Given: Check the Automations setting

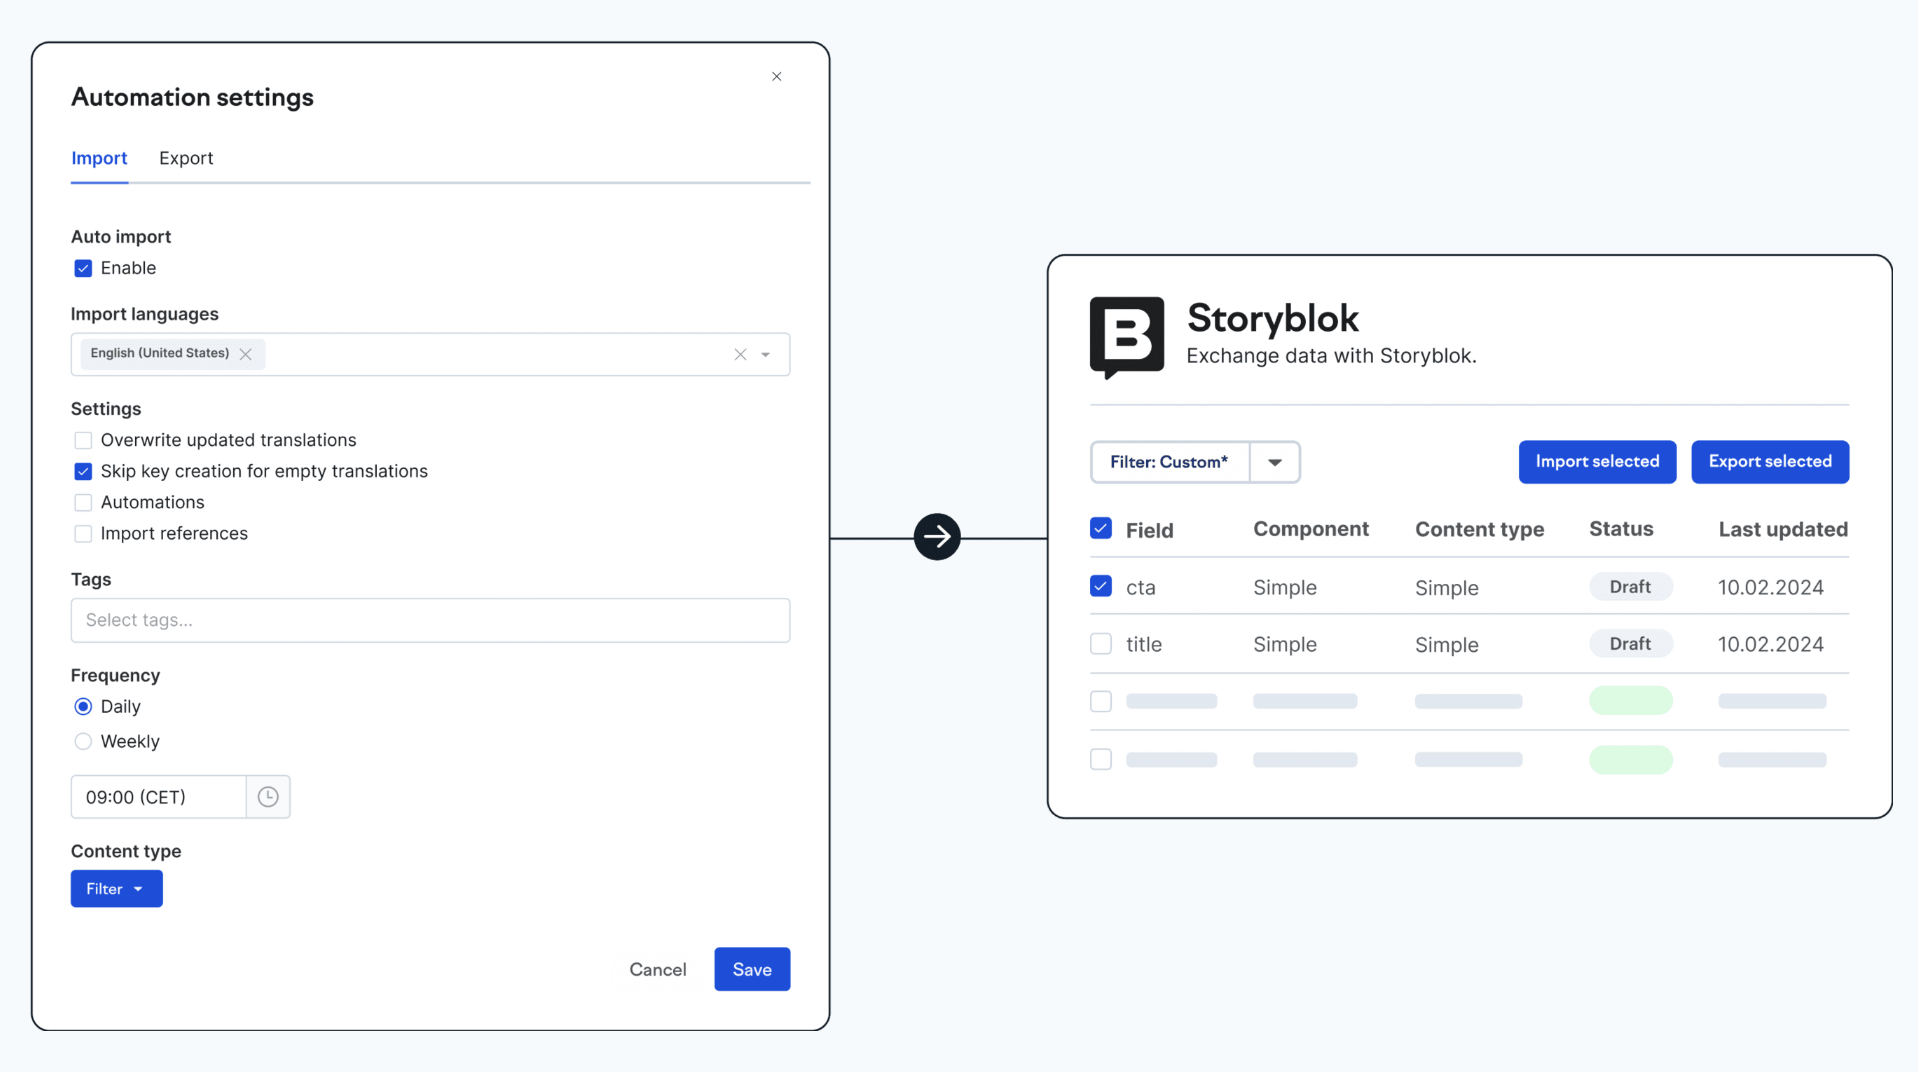Looking at the screenshot, I should tap(83, 502).
